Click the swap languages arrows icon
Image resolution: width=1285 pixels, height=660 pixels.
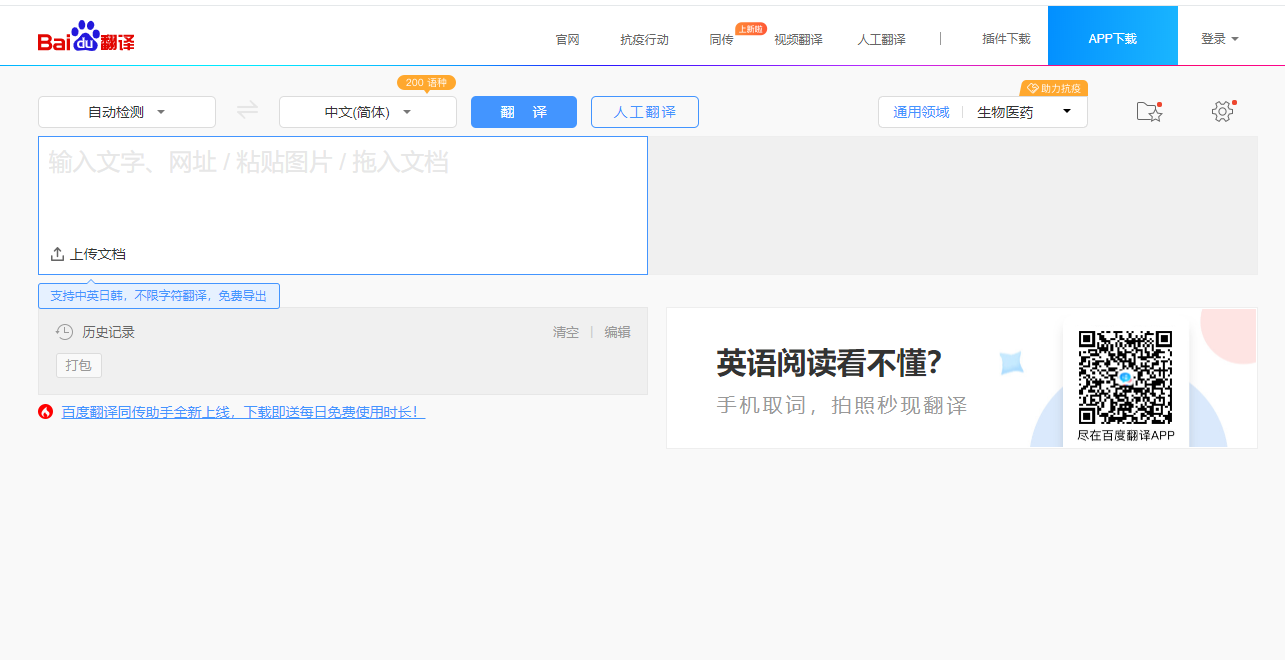[246, 111]
